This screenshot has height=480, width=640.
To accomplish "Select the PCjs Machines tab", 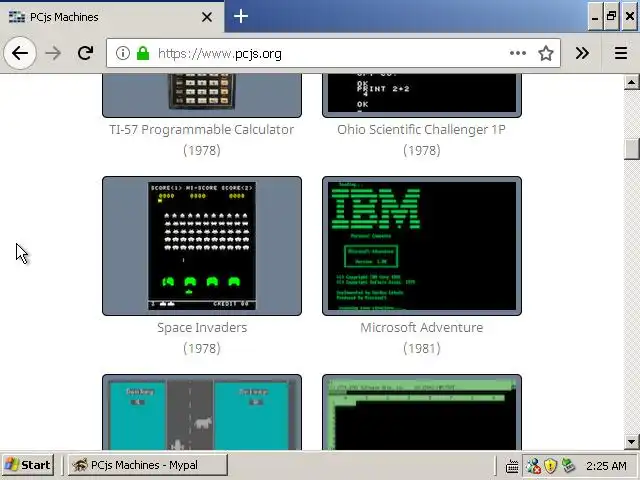I will pyautogui.click(x=111, y=17).
